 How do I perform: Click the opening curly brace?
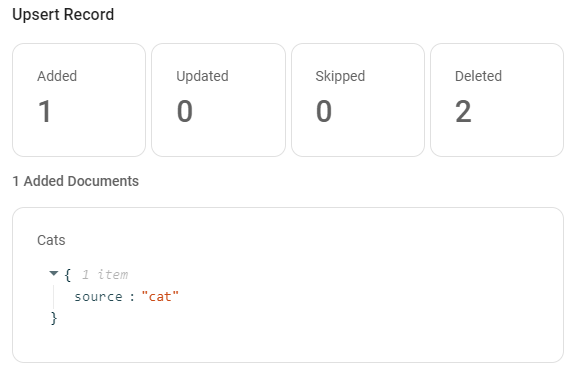point(68,275)
